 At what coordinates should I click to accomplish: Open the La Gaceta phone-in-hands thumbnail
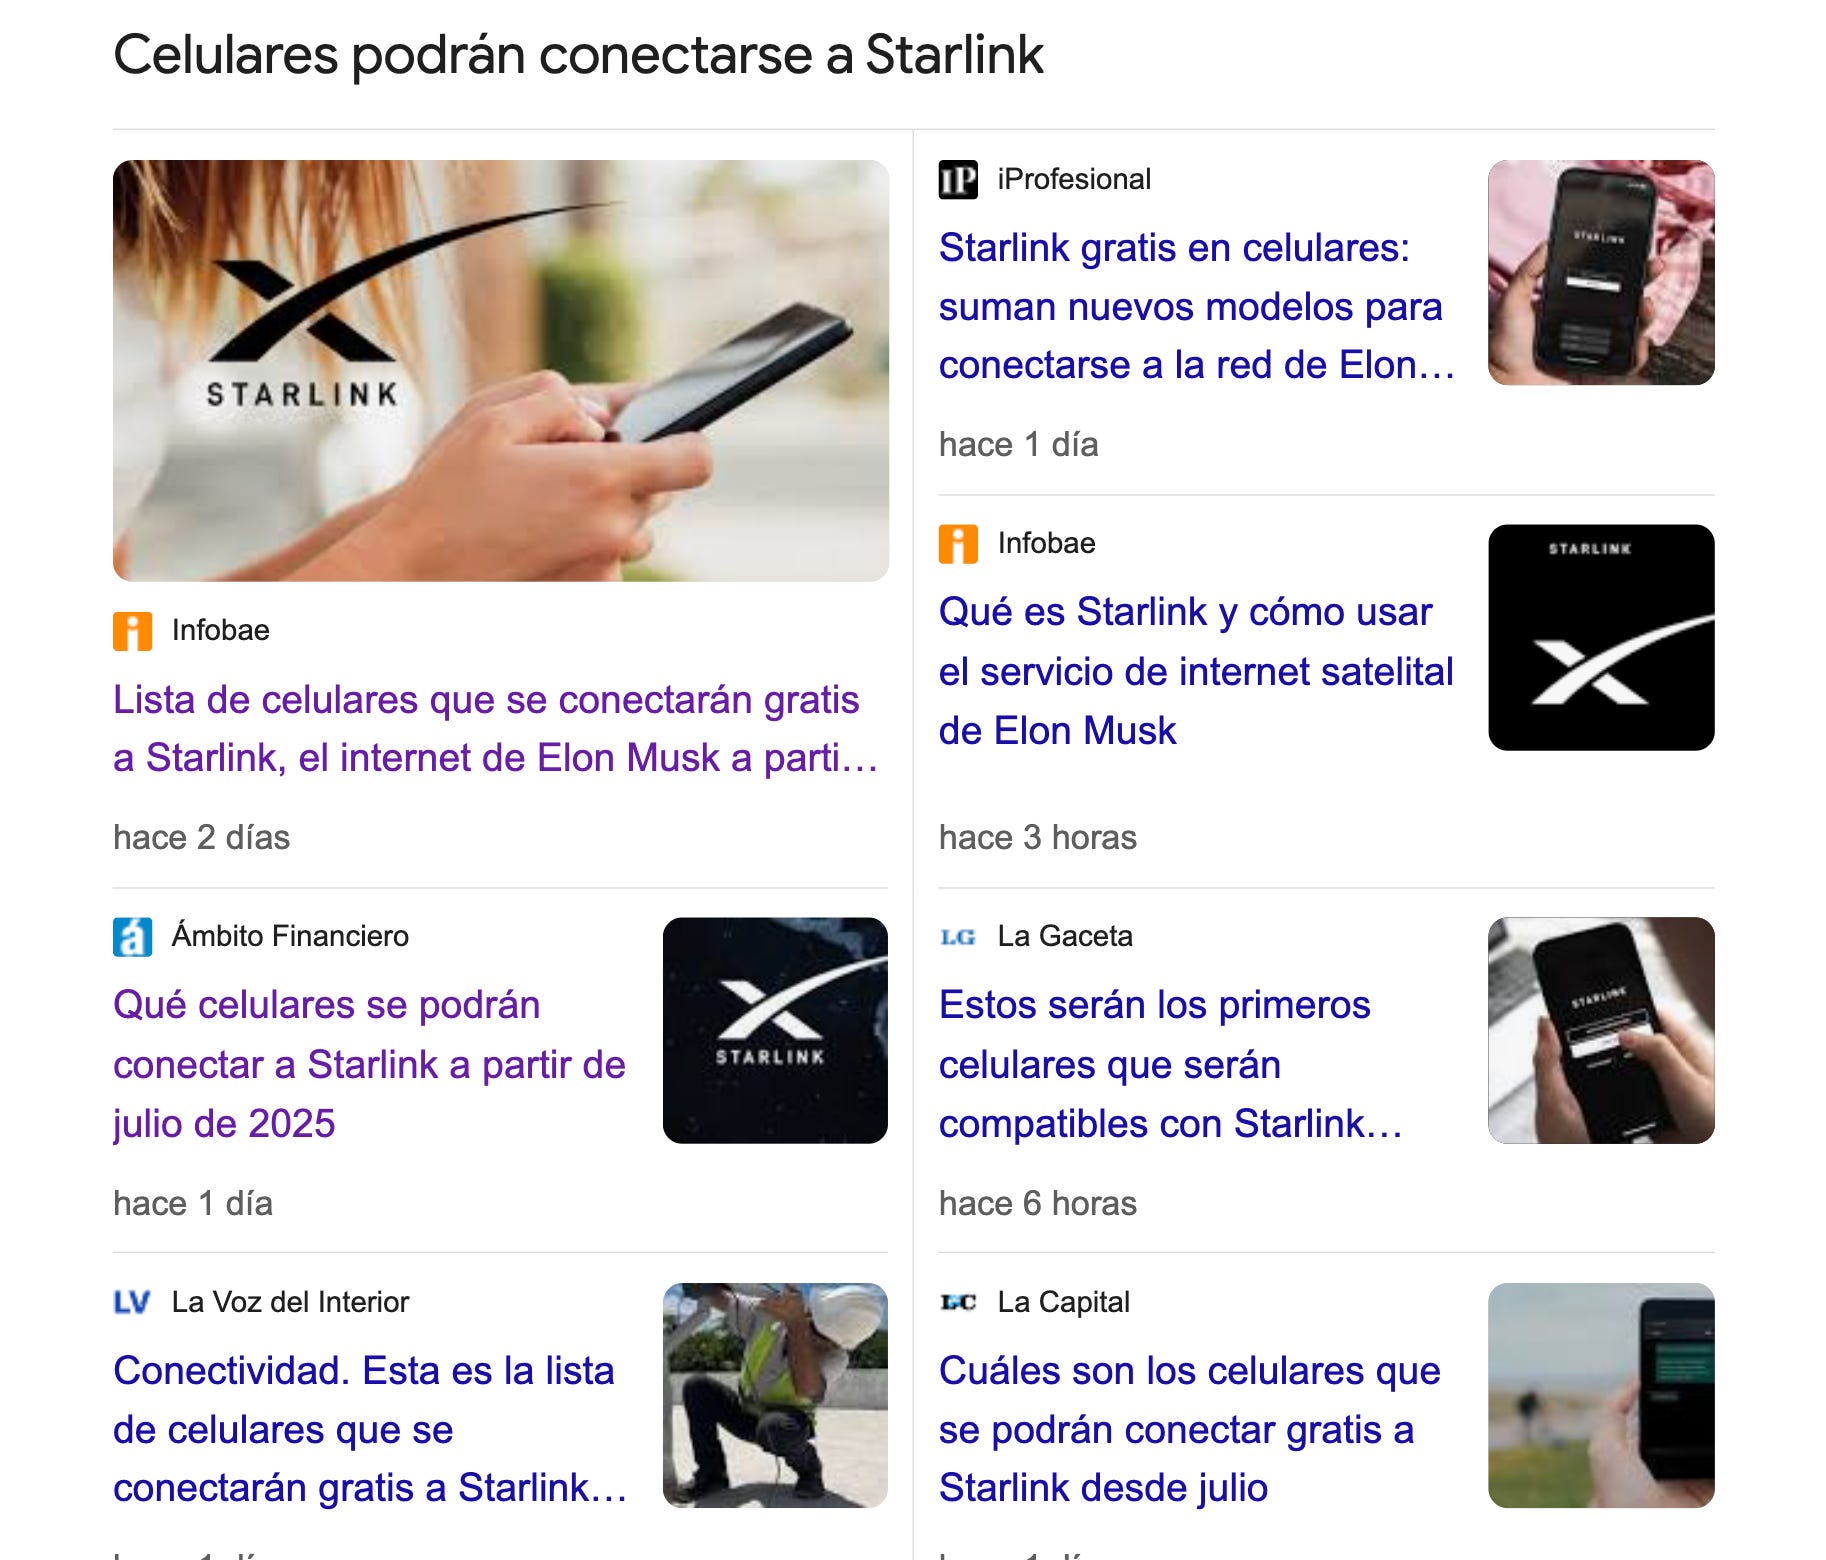[x=1601, y=1031]
